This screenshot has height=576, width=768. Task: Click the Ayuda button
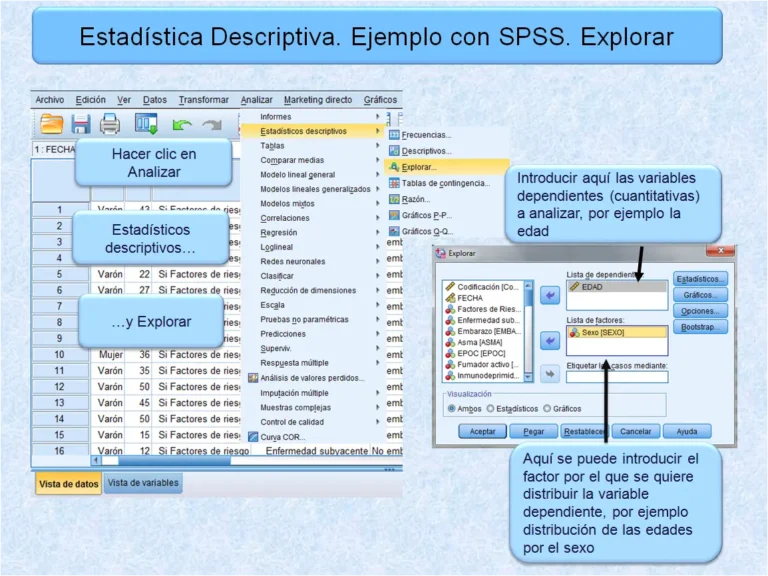(687, 431)
